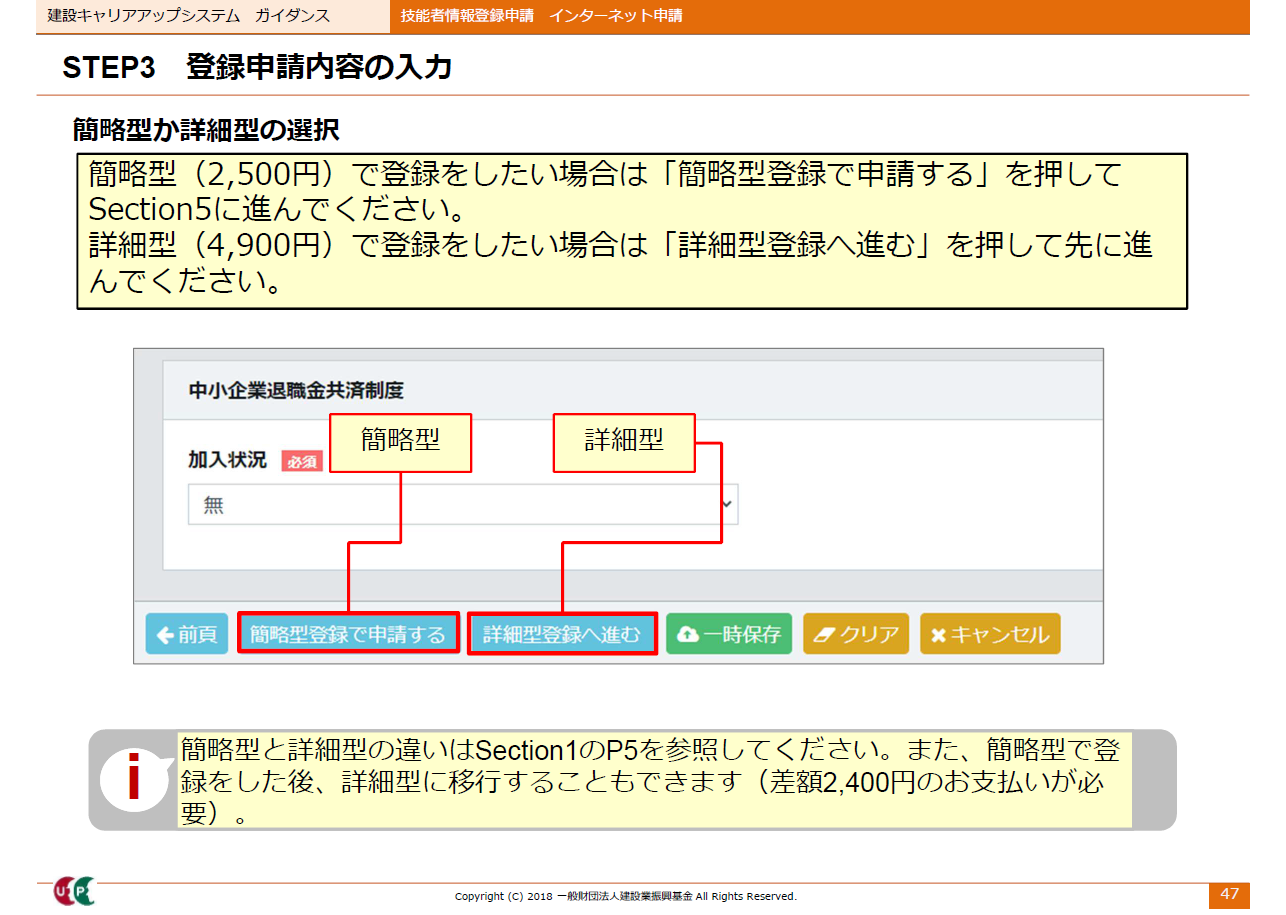Screen dimensions: 1286x915
Task: Click the 簡略型か詳細型の選択 subheading
Action: 206,129
